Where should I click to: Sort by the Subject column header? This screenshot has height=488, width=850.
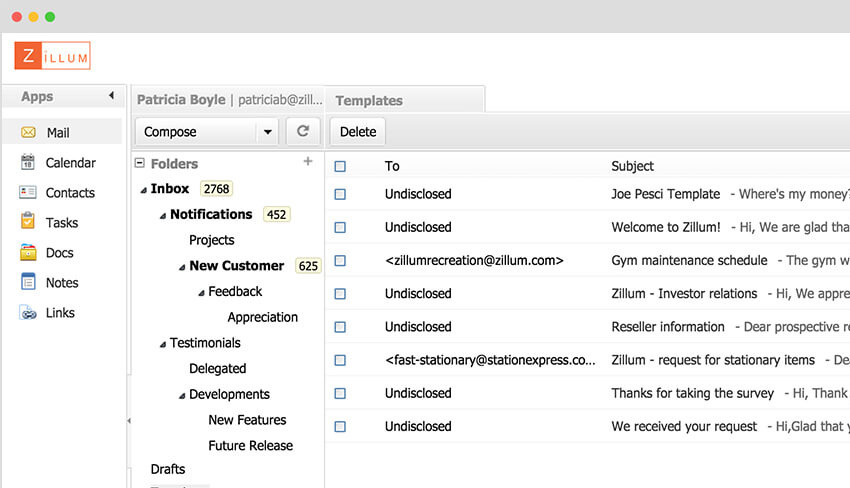(632, 166)
